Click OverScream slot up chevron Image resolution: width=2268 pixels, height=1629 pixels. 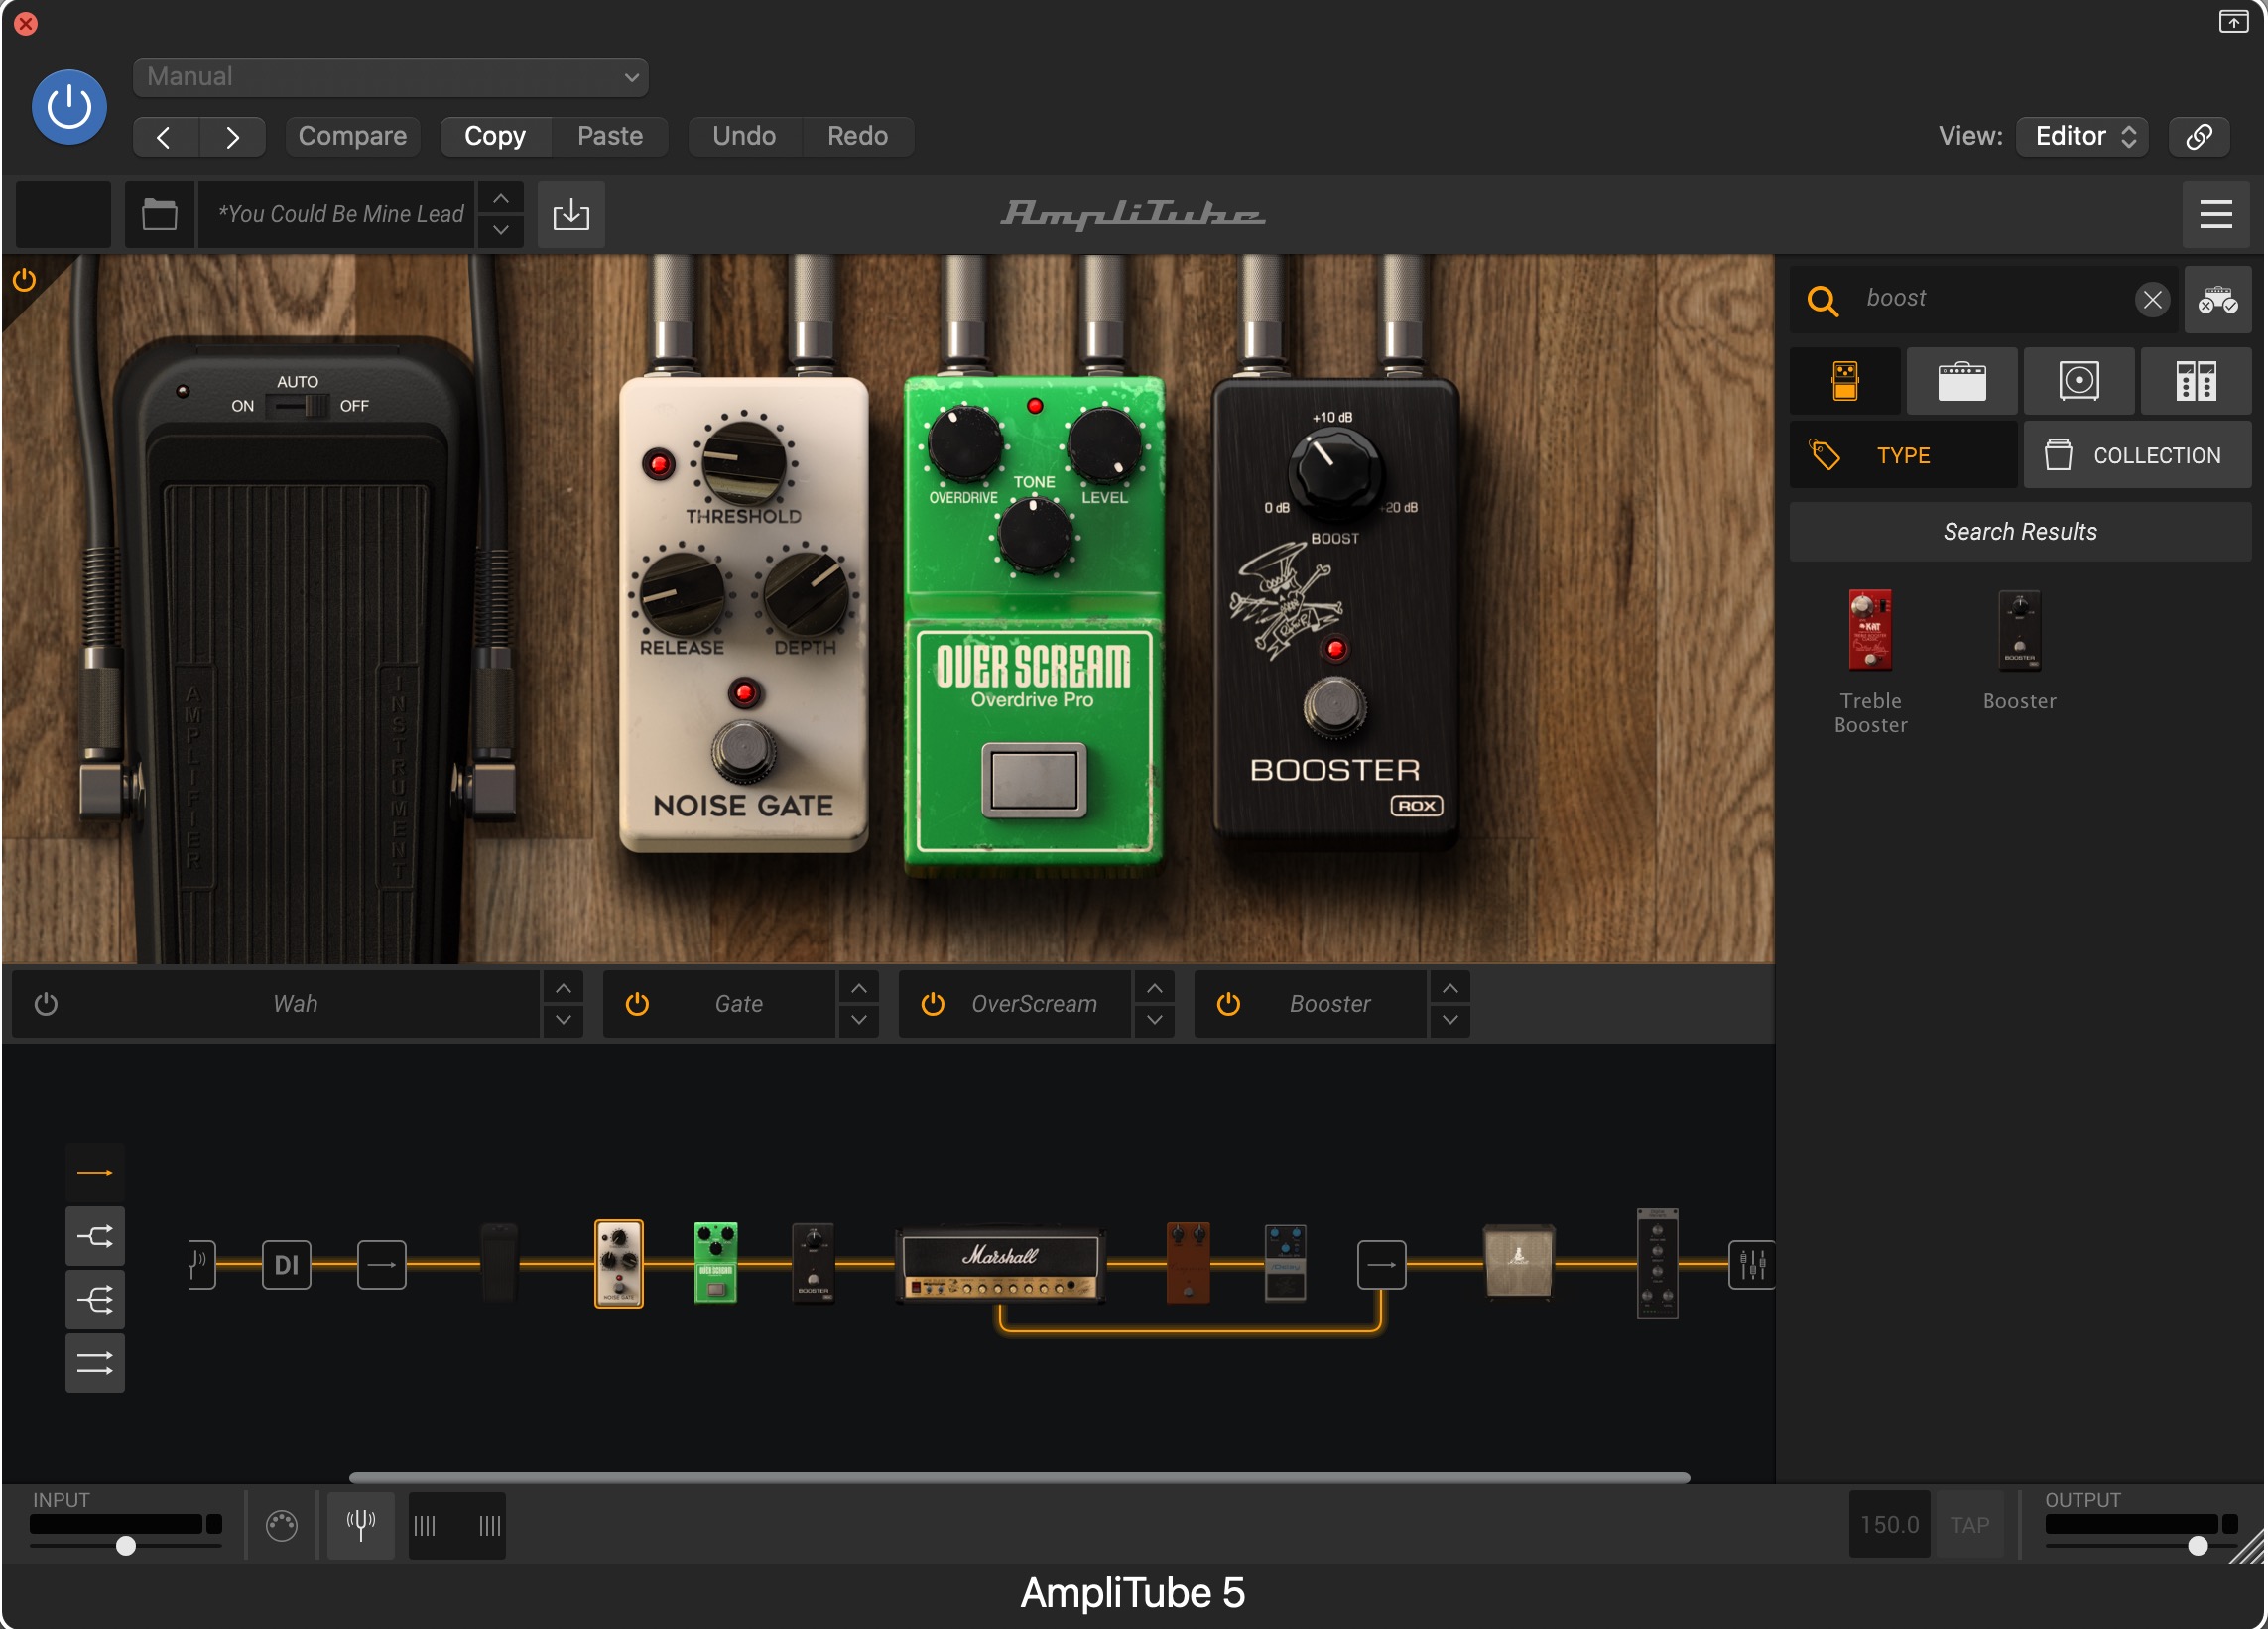(x=1155, y=989)
